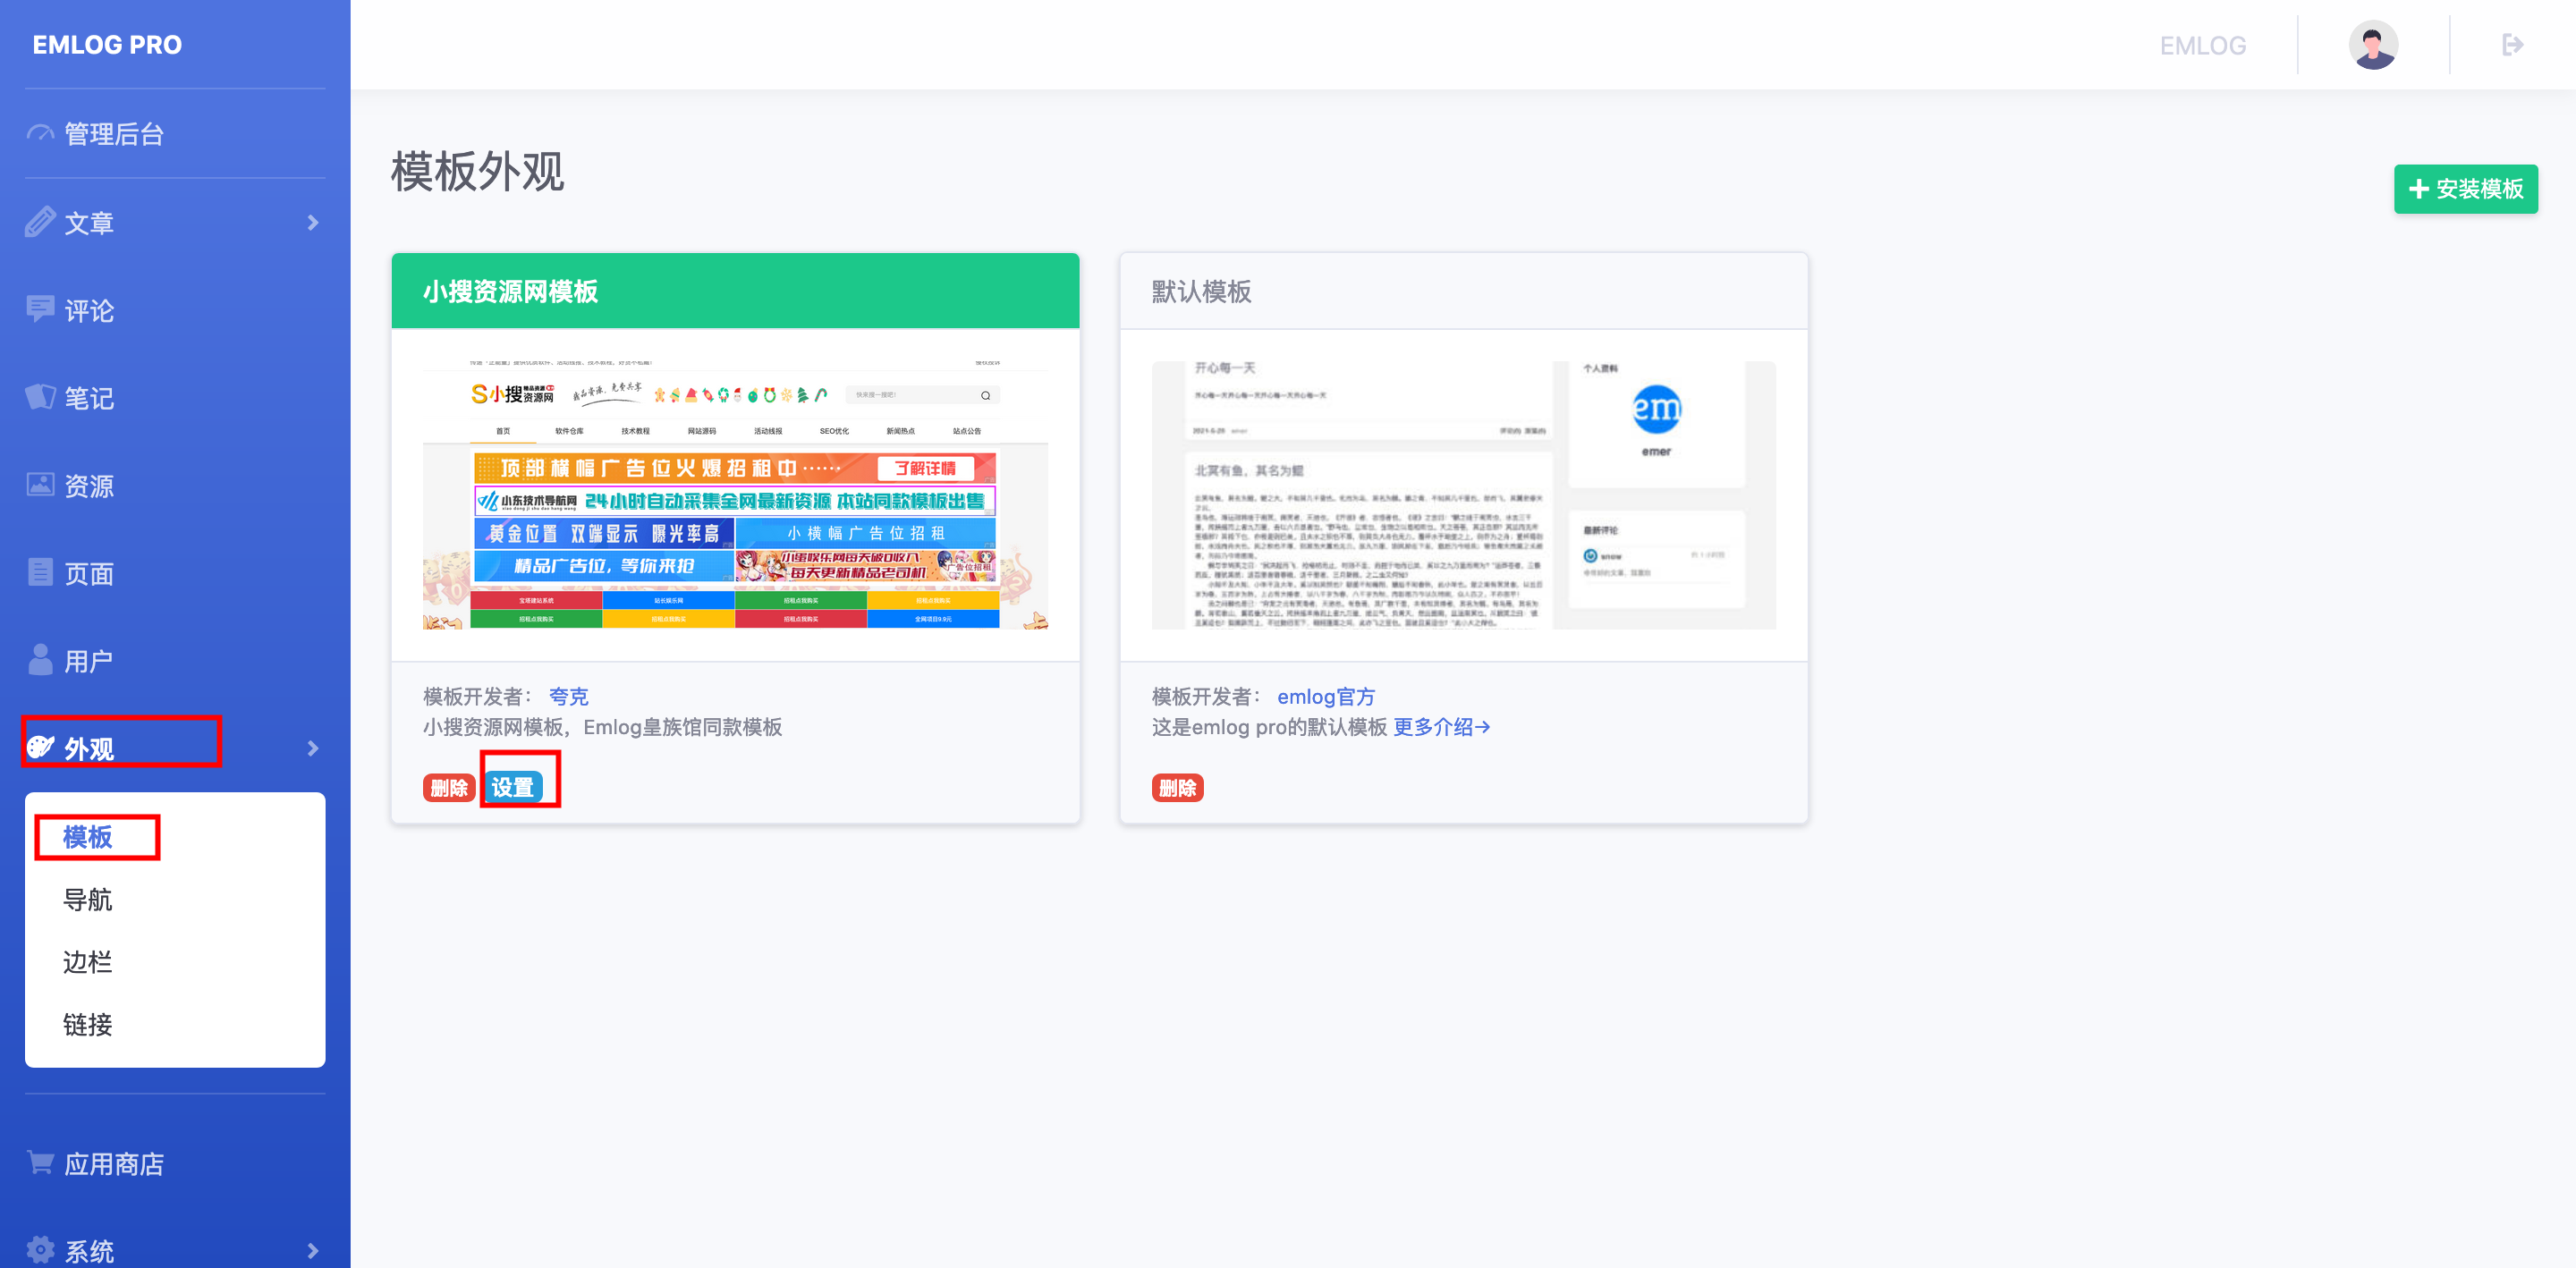Click the pencil icon beside 文章
Screen dimensions: 2576x1268
(40, 222)
